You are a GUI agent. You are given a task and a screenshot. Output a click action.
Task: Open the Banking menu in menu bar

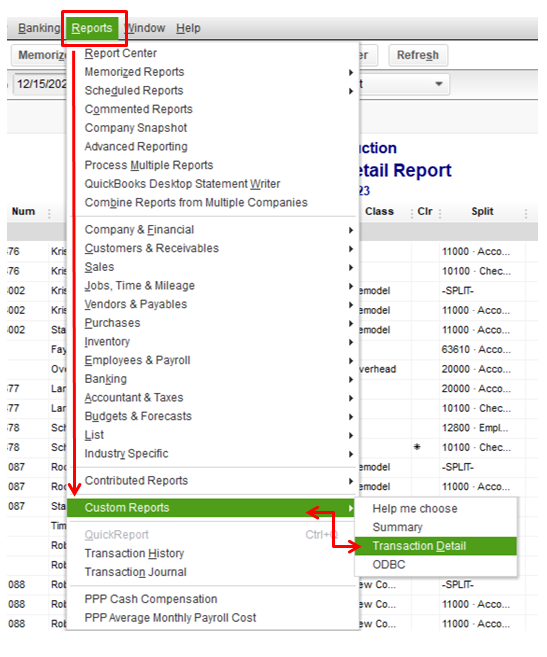(x=39, y=28)
